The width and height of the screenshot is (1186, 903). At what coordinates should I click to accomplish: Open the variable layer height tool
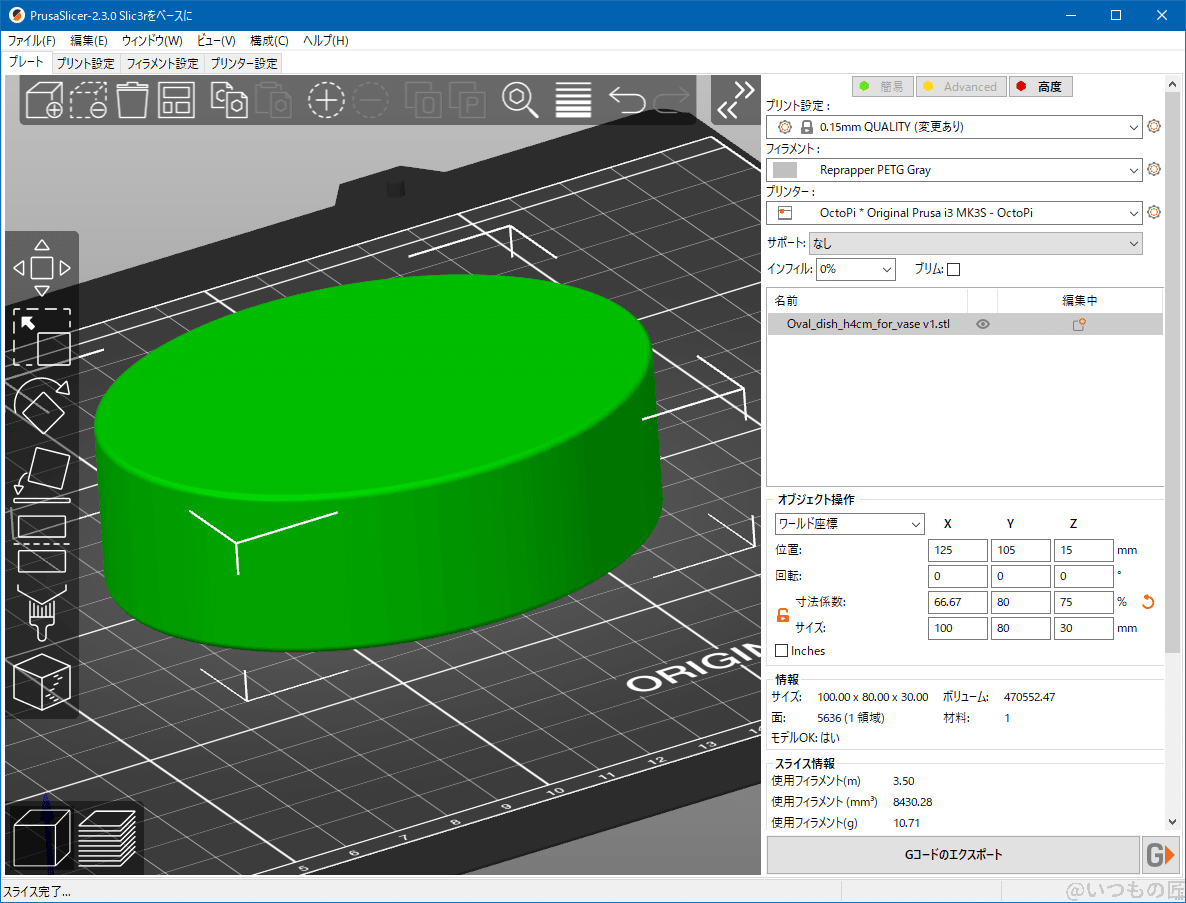[572, 99]
